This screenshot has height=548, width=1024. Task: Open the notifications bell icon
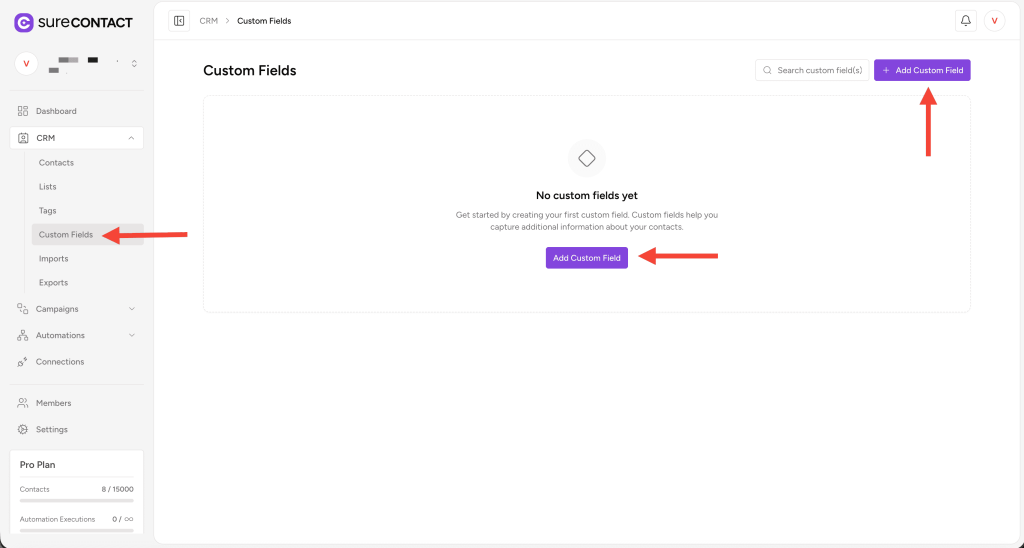[x=965, y=21]
